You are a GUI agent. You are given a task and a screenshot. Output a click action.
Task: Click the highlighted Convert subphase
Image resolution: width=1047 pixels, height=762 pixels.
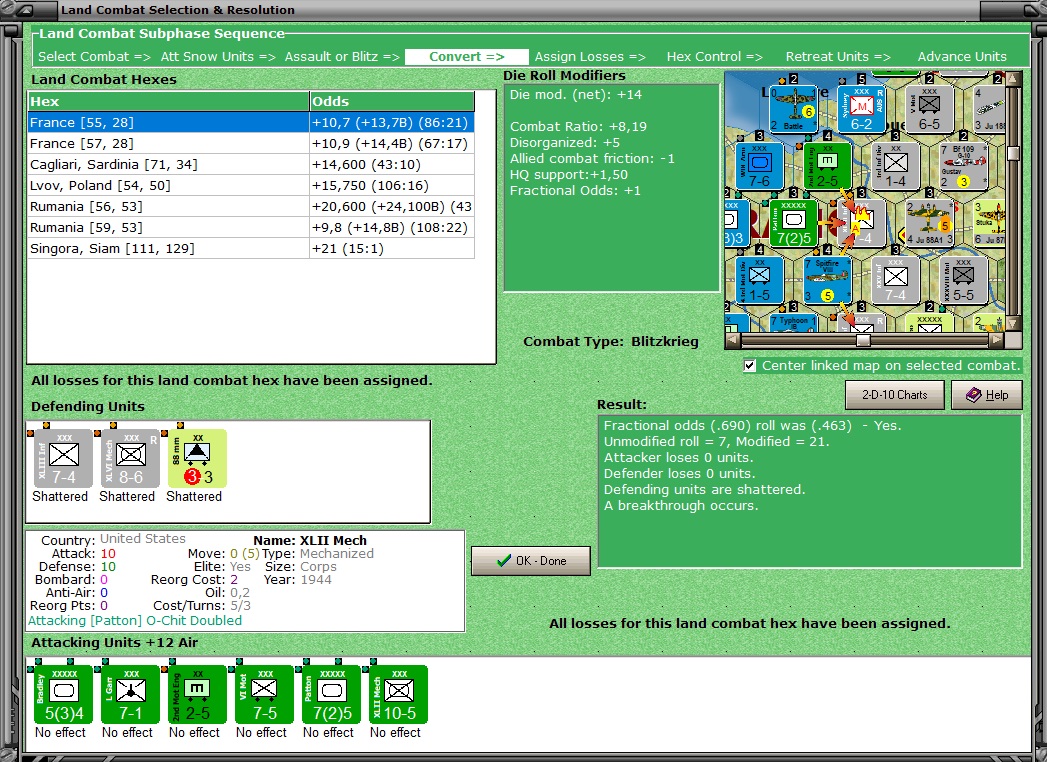(x=467, y=57)
